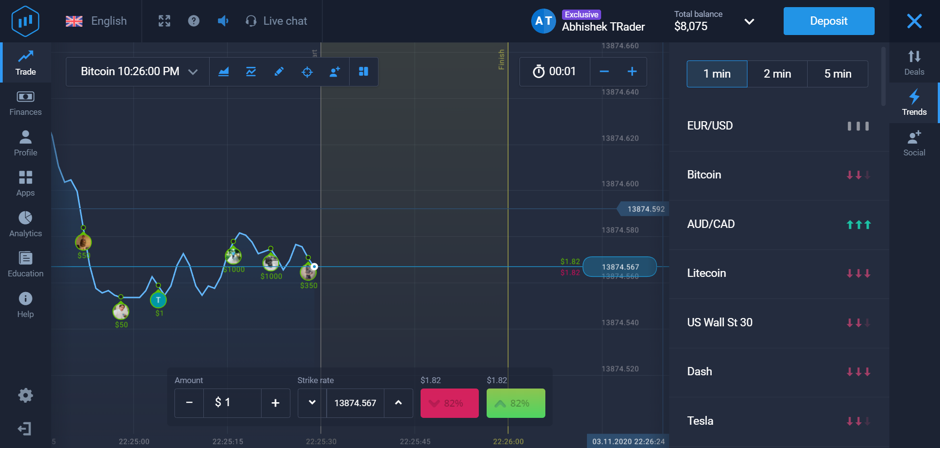Open Analytics from the left sidebar
941x449 pixels.
tap(25, 223)
